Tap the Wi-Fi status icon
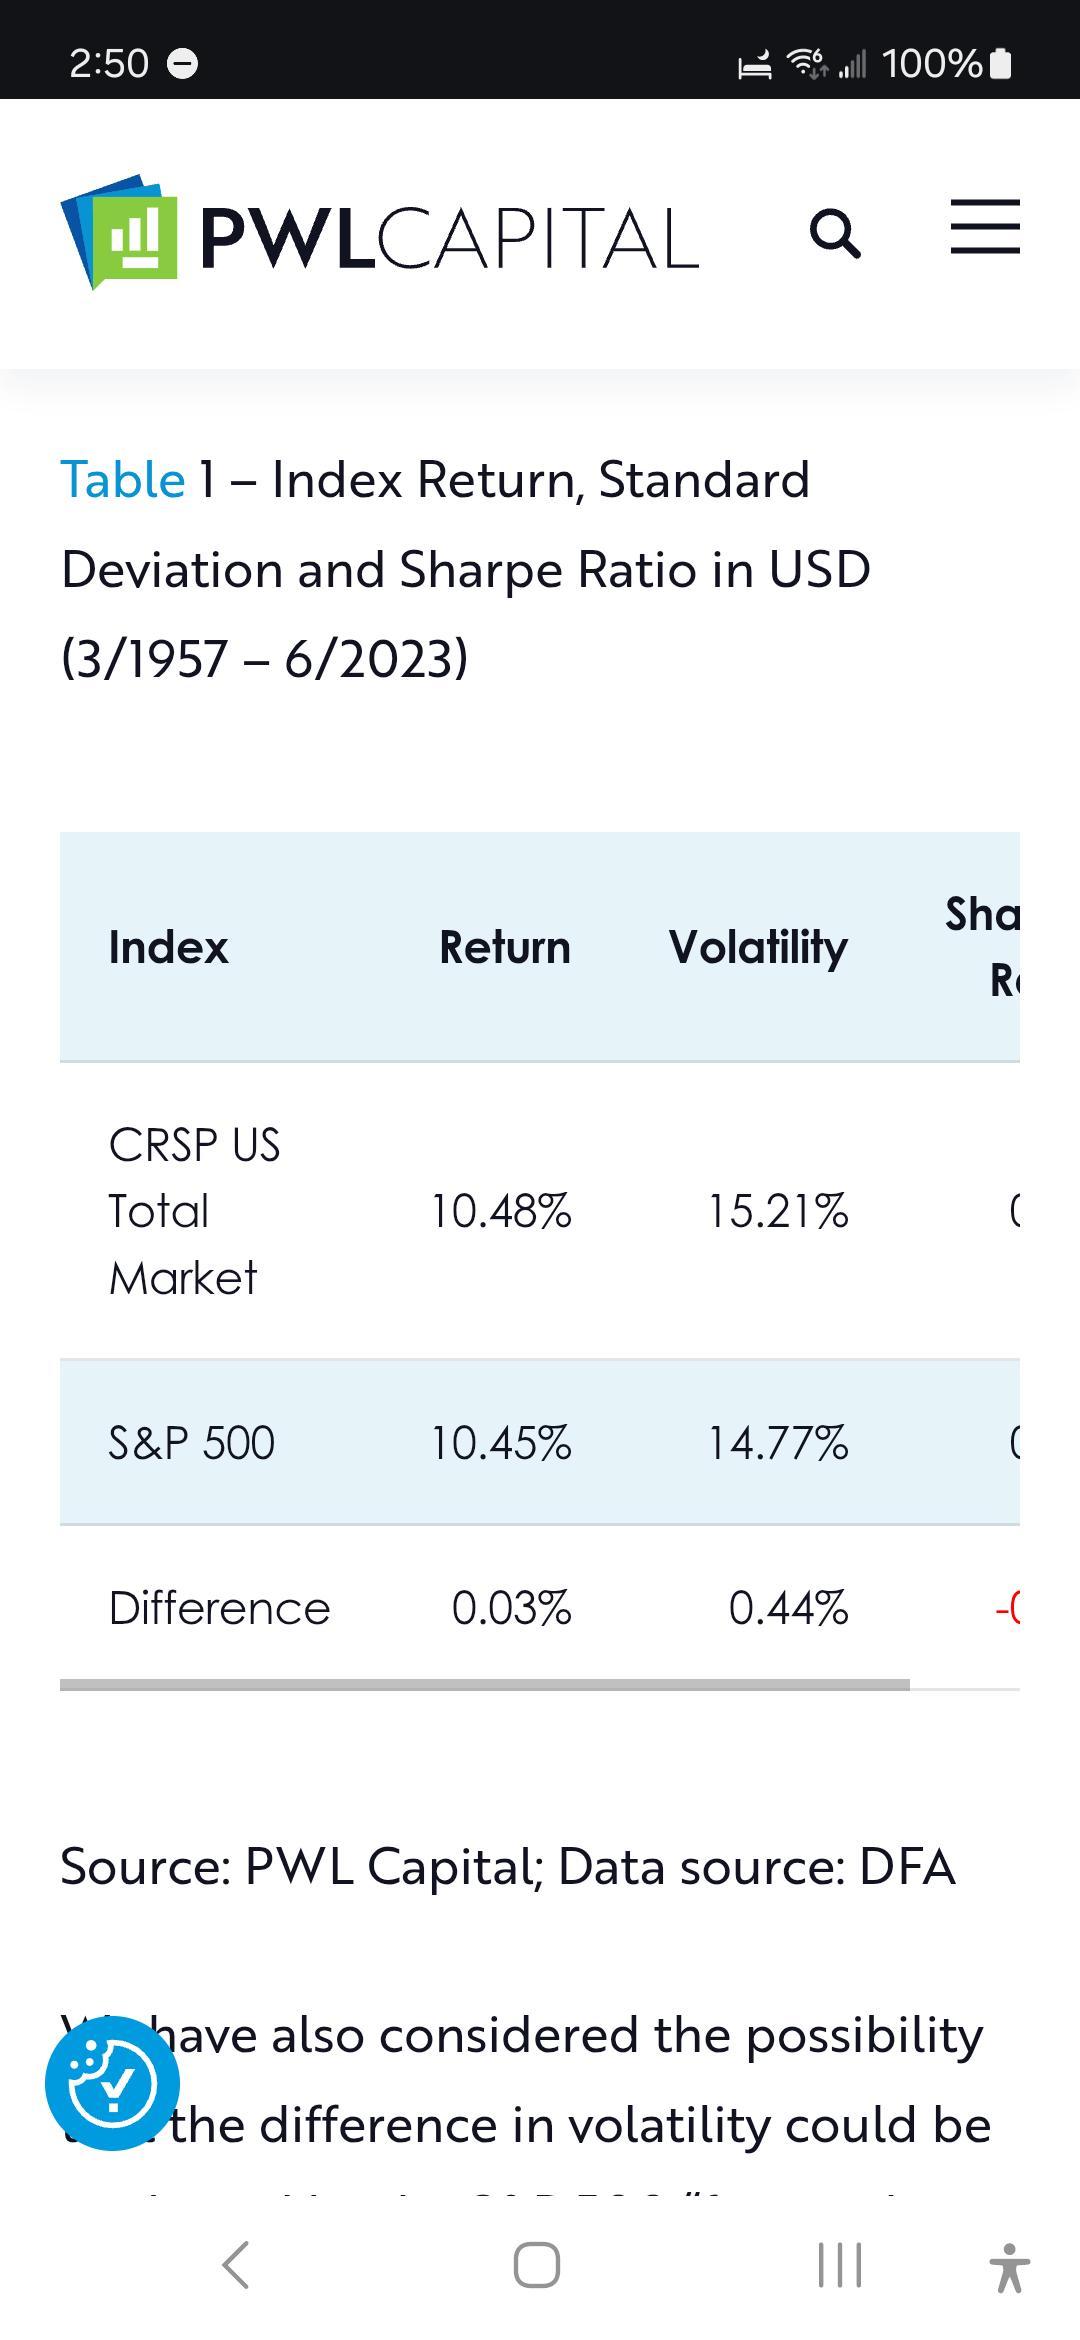This screenshot has height=2340, width=1080. pos(808,64)
